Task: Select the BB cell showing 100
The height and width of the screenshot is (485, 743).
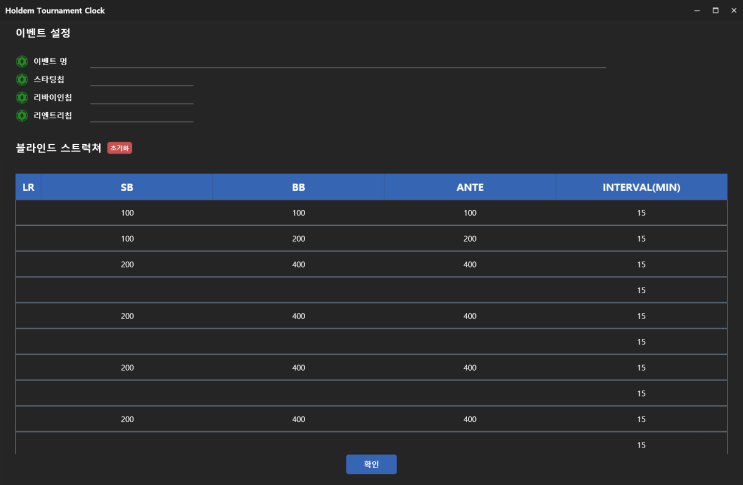Action: (299, 213)
